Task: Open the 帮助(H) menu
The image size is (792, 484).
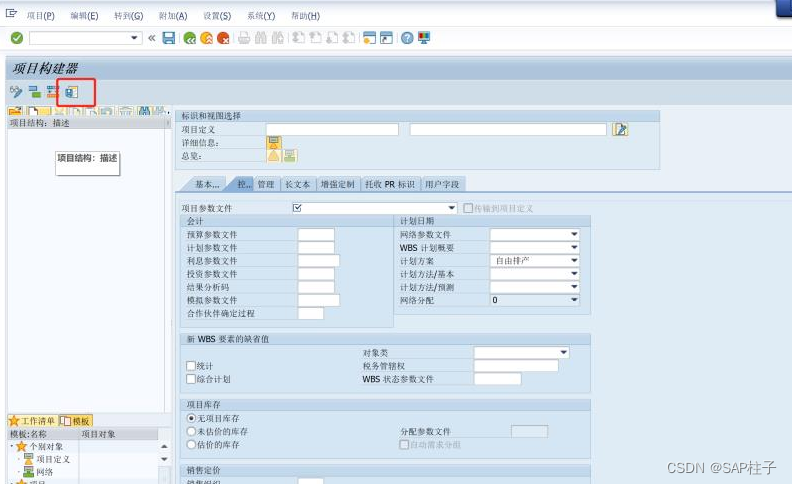Action: [305, 16]
